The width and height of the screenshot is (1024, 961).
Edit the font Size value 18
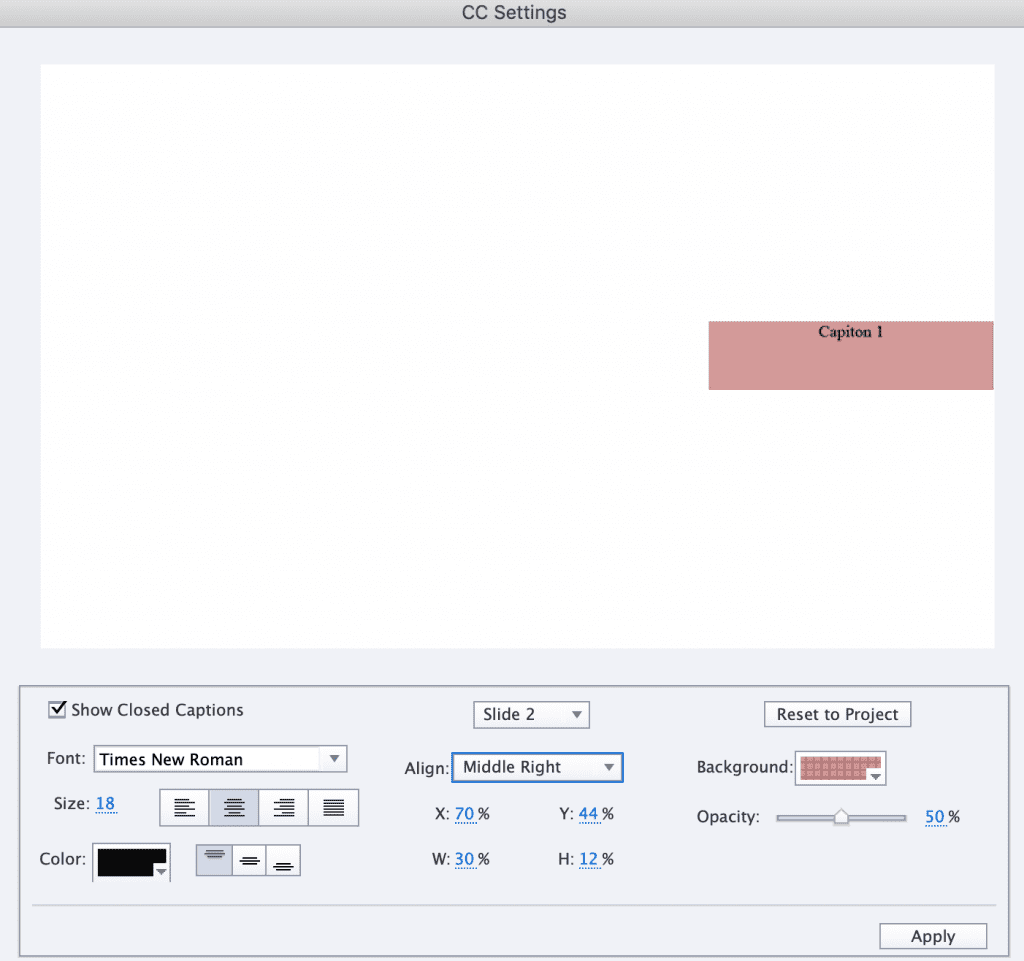tap(105, 803)
